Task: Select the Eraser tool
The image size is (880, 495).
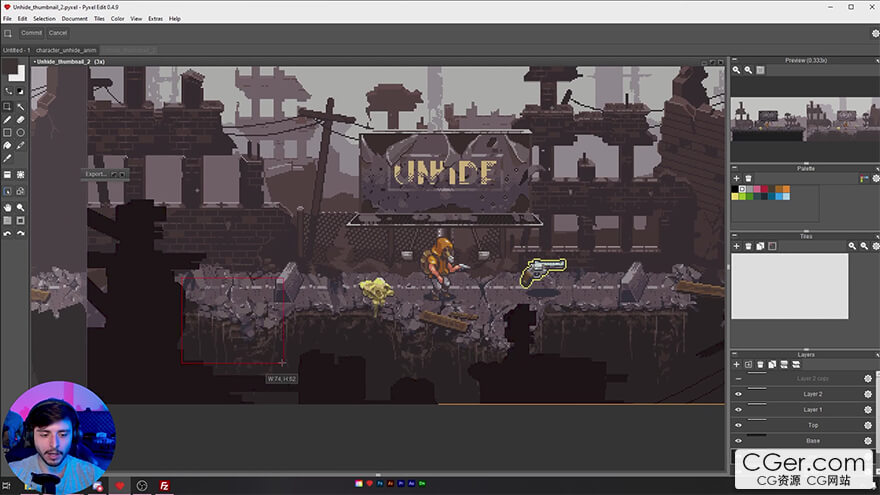Action: click(21, 120)
